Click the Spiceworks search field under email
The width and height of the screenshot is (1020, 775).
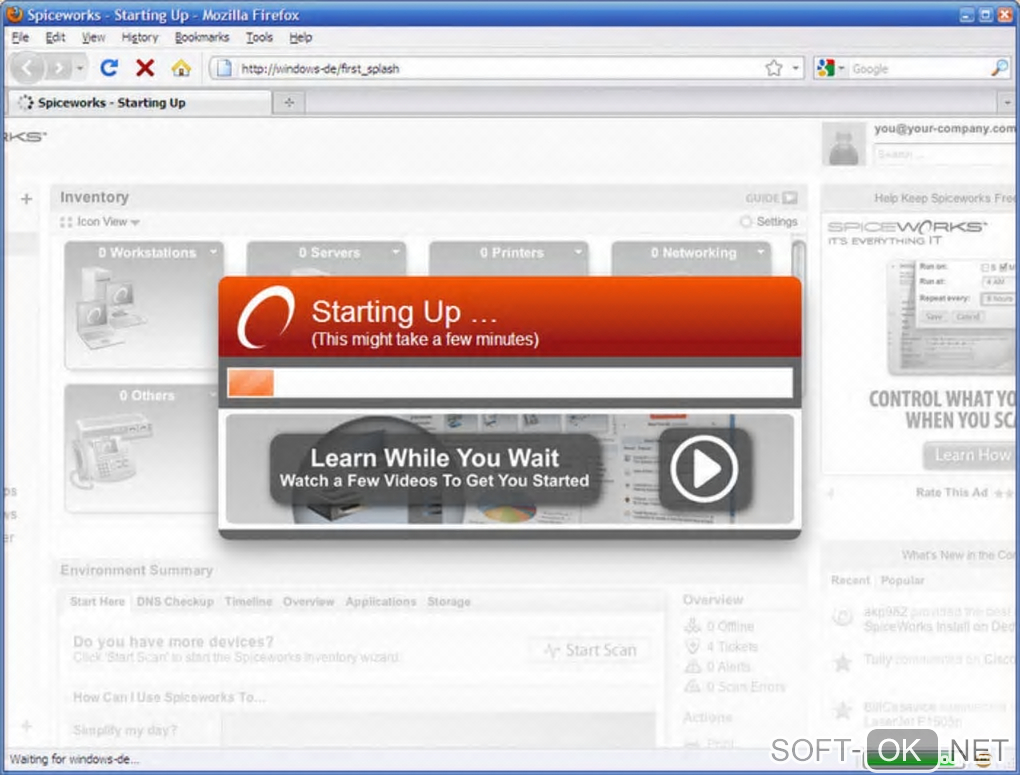point(945,154)
